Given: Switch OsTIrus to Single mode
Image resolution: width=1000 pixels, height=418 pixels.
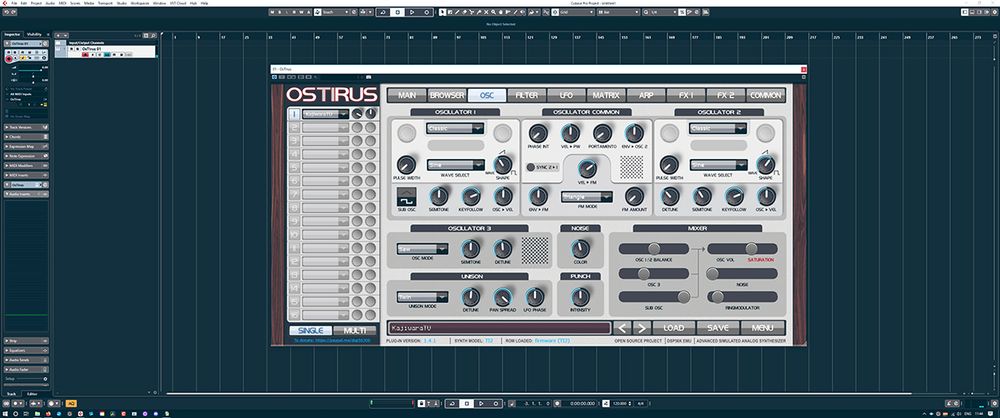Looking at the screenshot, I should point(310,331).
